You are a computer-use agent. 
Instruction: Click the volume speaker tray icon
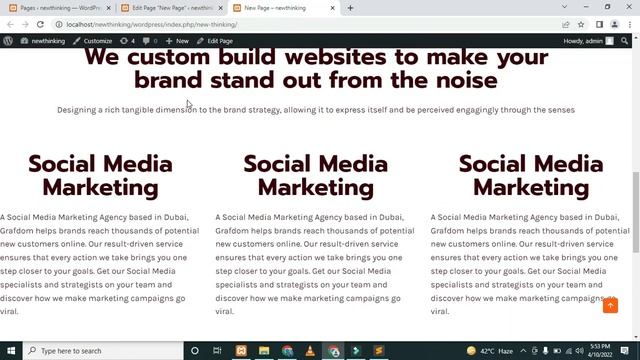[x=580, y=351]
